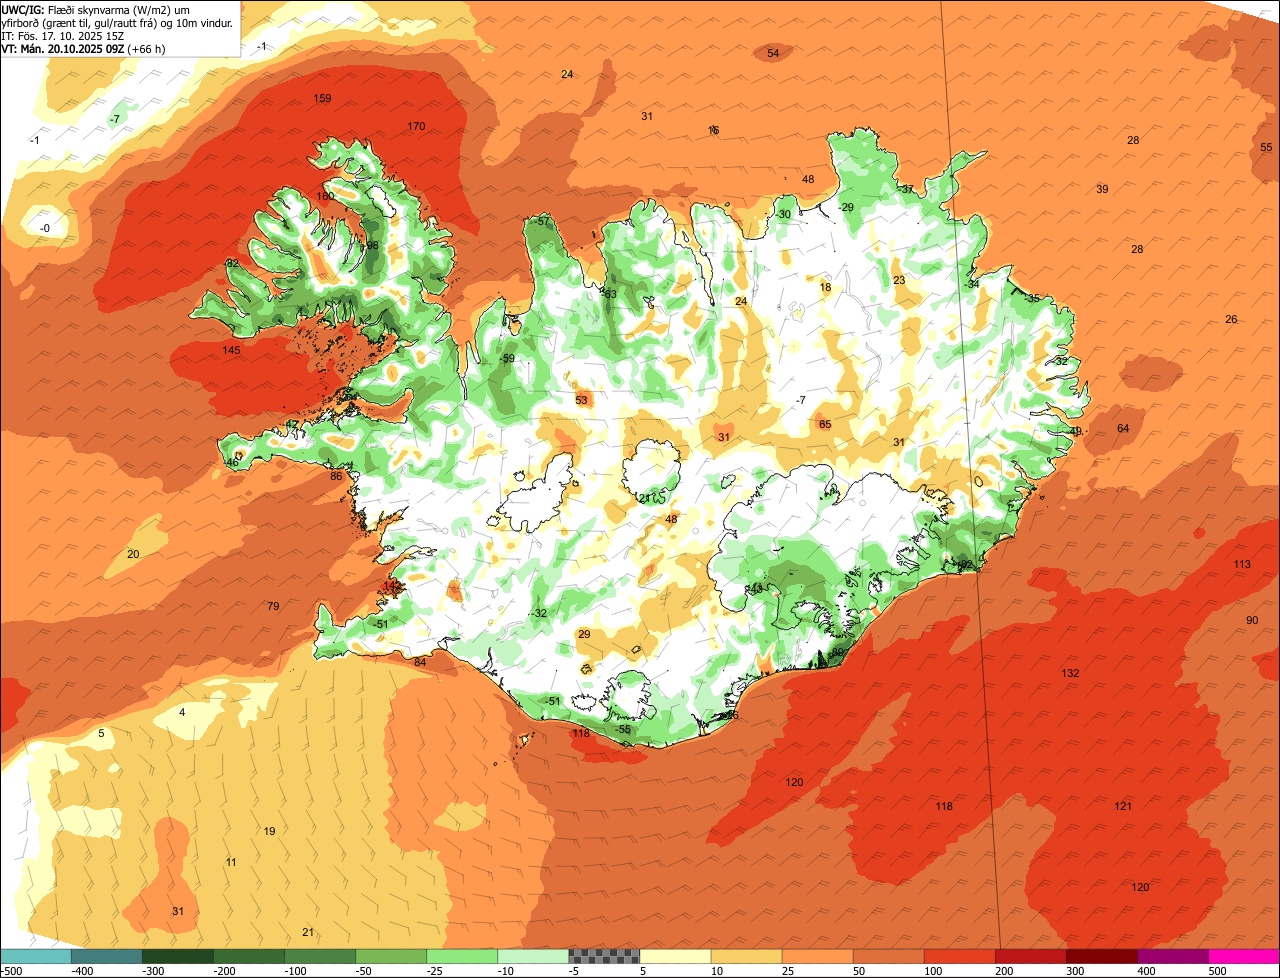Click the map value 145
Viewport: 1280px width, 978px height.
click(231, 350)
